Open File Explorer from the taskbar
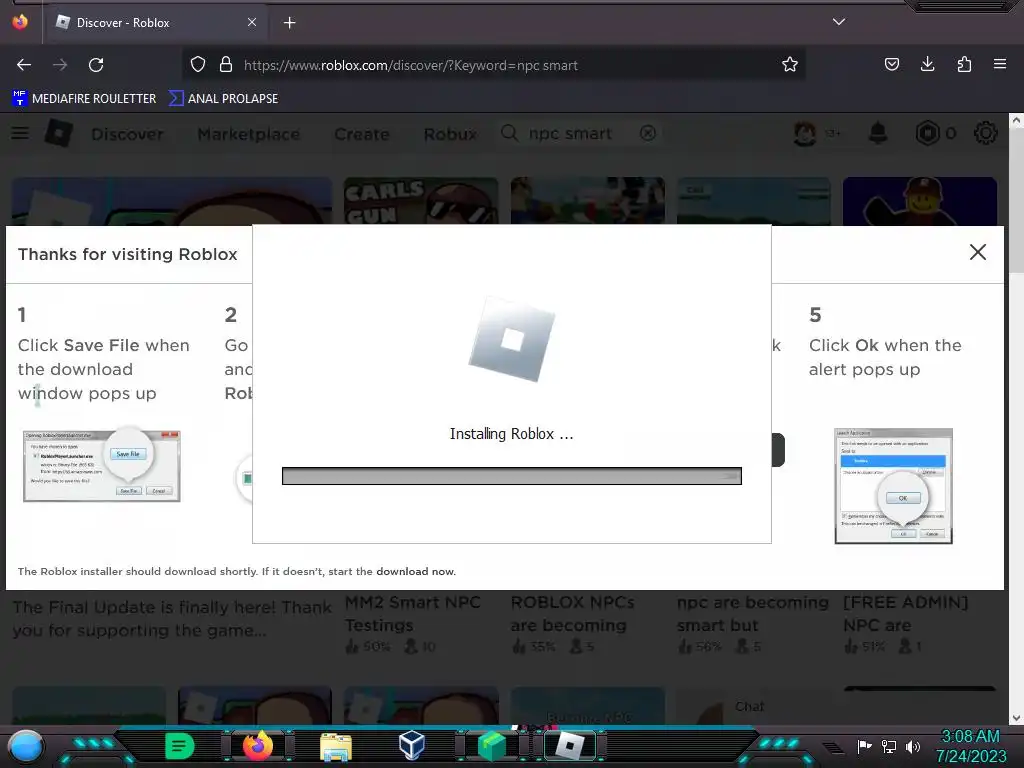Screen dimensions: 1024x768 click(x=336, y=747)
